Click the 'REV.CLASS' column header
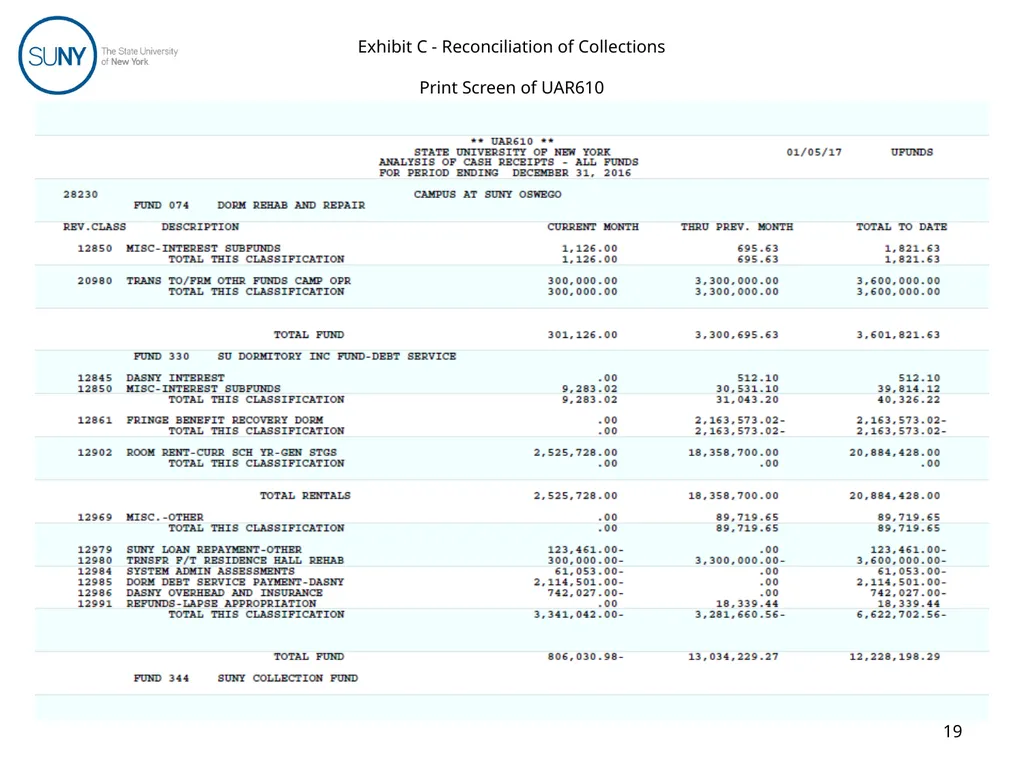The image size is (1024, 768). tap(94, 227)
